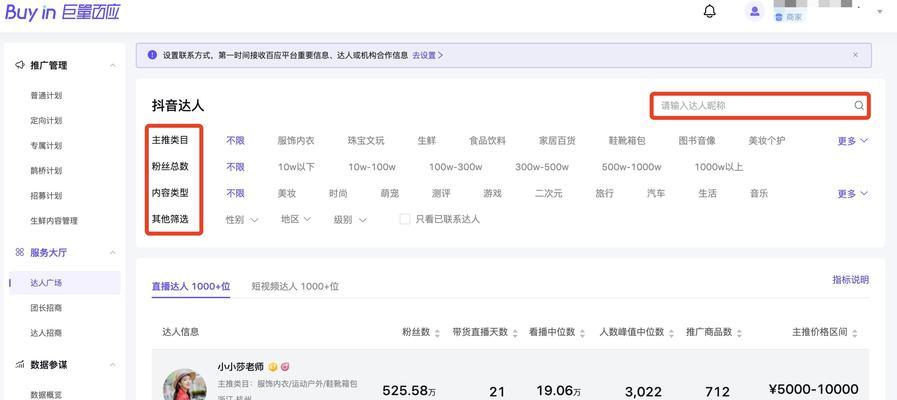Select 不限 for 粉丝总数

(x=235, y=167)
